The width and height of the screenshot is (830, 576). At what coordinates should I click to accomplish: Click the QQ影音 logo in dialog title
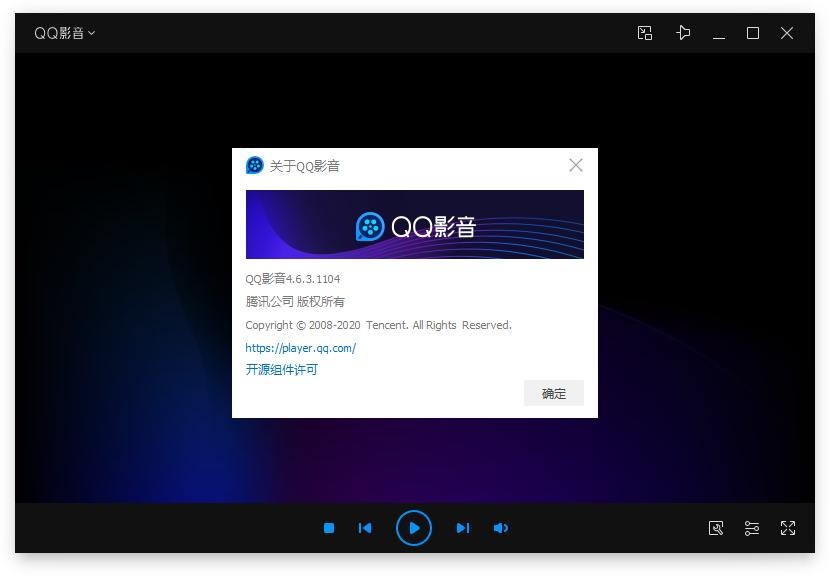click(x=255, y=165)
